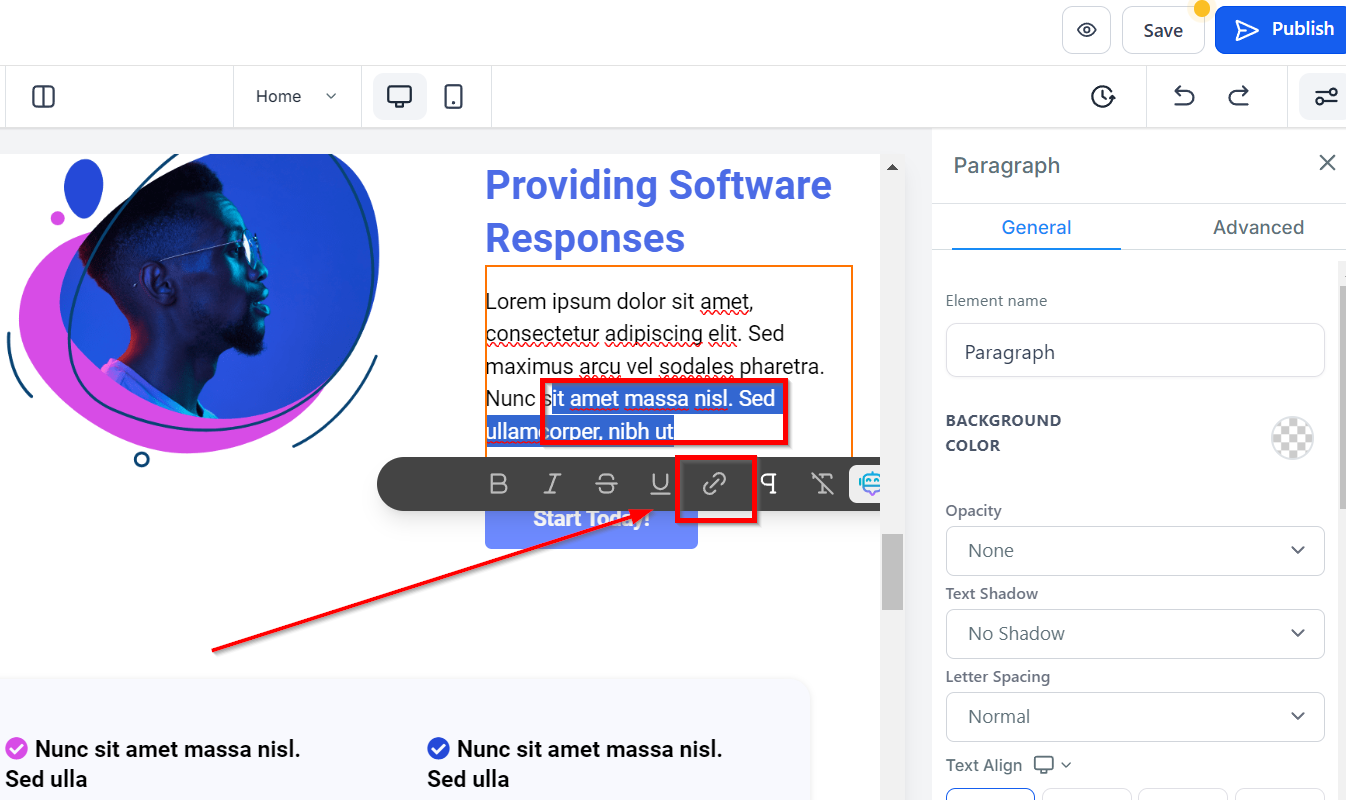Click the blue Publish button
This screenshot has width=1346, height=800.
coord(1282,30)
